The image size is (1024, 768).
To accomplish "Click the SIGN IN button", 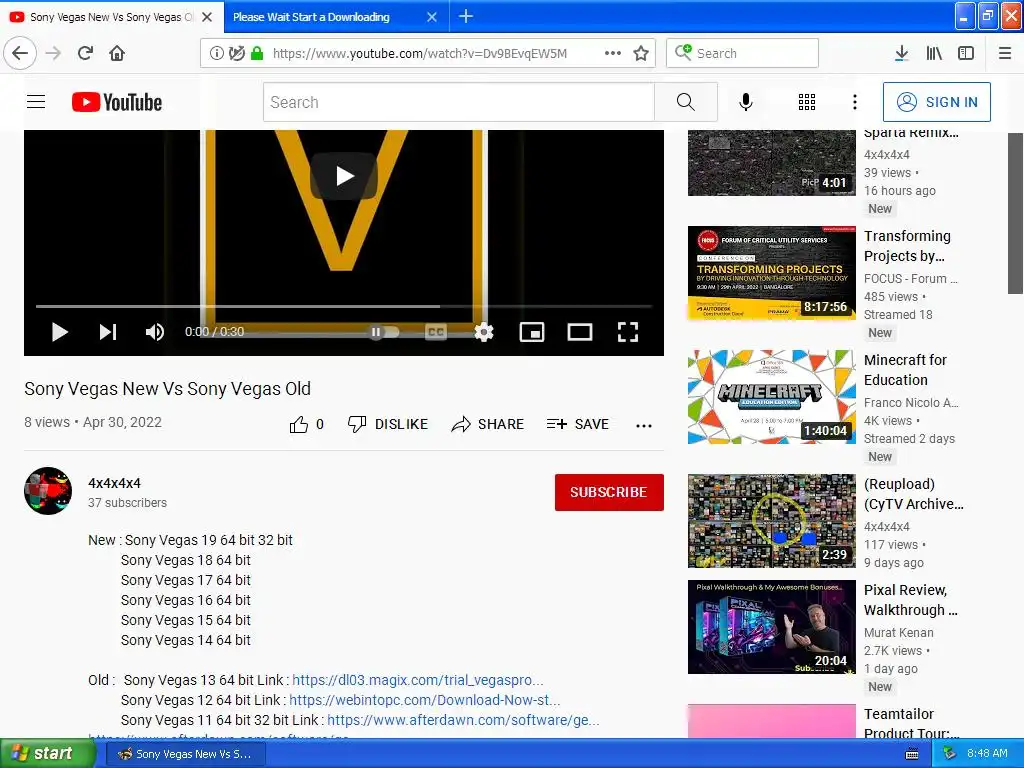I will tap(936, 102).
